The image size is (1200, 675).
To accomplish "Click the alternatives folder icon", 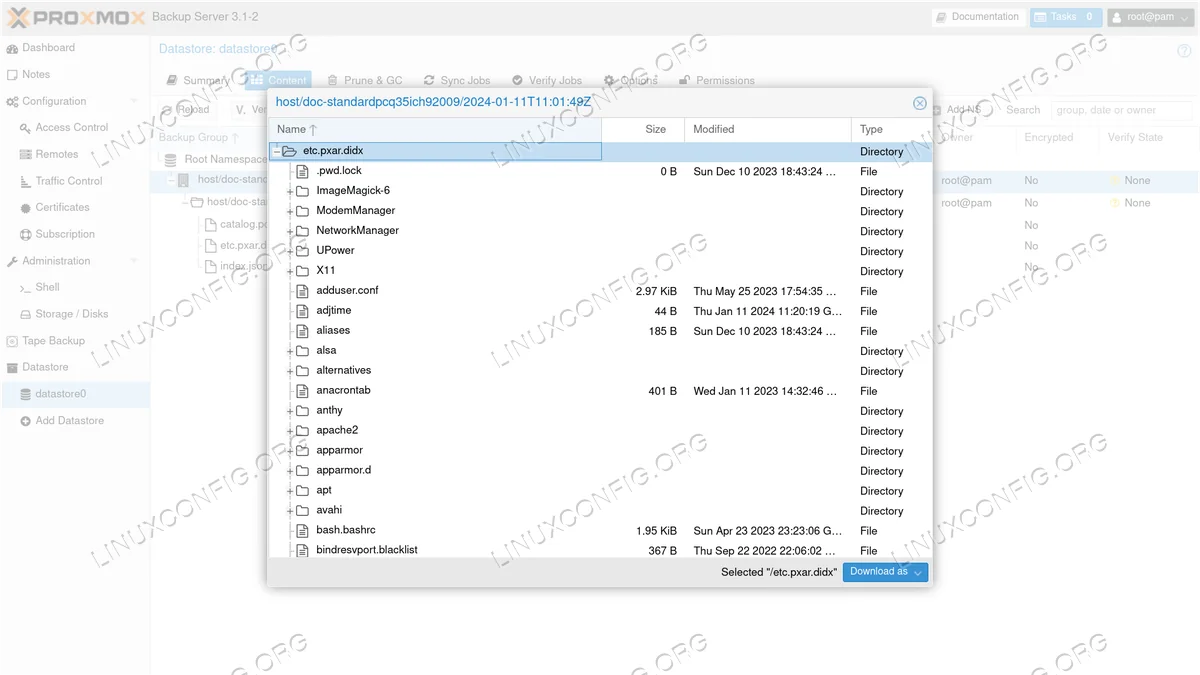I will [302, 371].
